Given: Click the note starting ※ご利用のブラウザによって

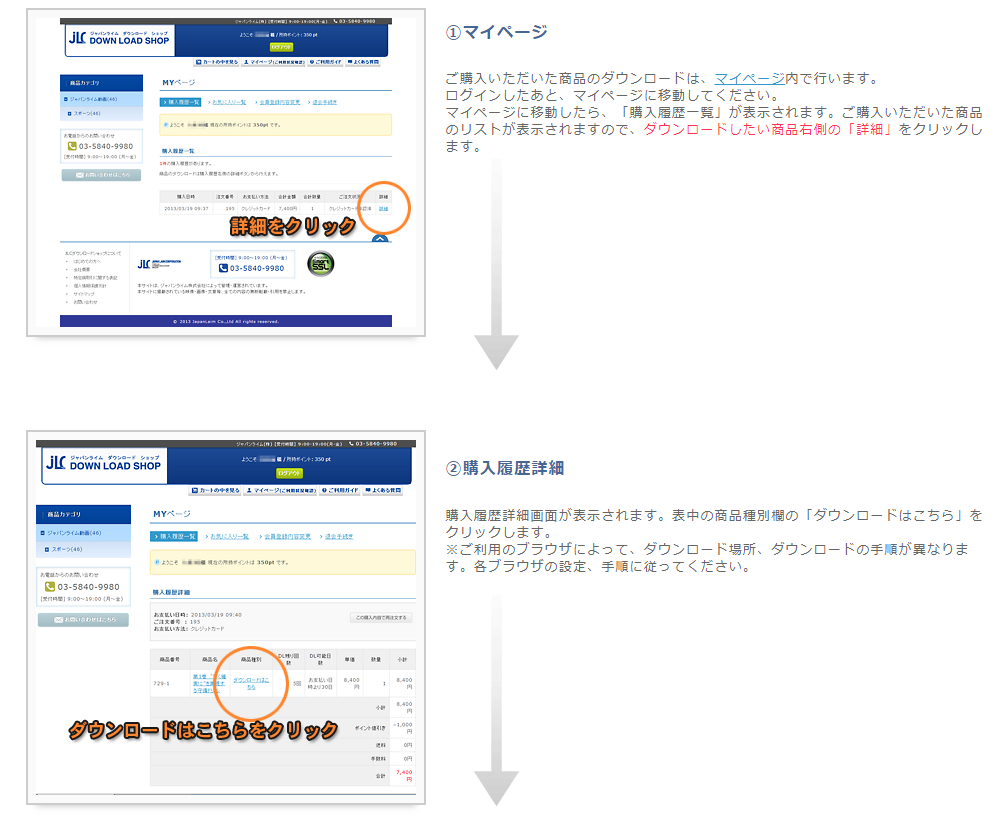Looking at the screenshot, I should pyautogui.click(x=707, y=558).
